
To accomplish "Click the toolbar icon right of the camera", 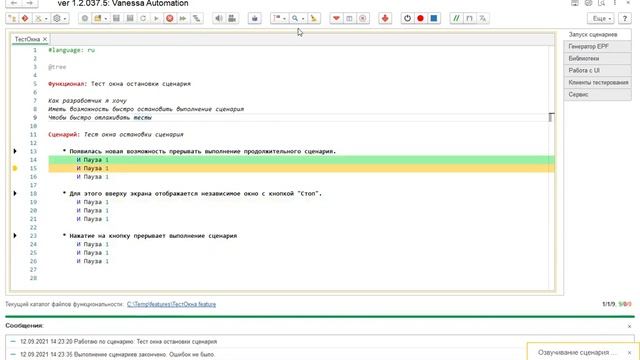I will coord(255,18).
